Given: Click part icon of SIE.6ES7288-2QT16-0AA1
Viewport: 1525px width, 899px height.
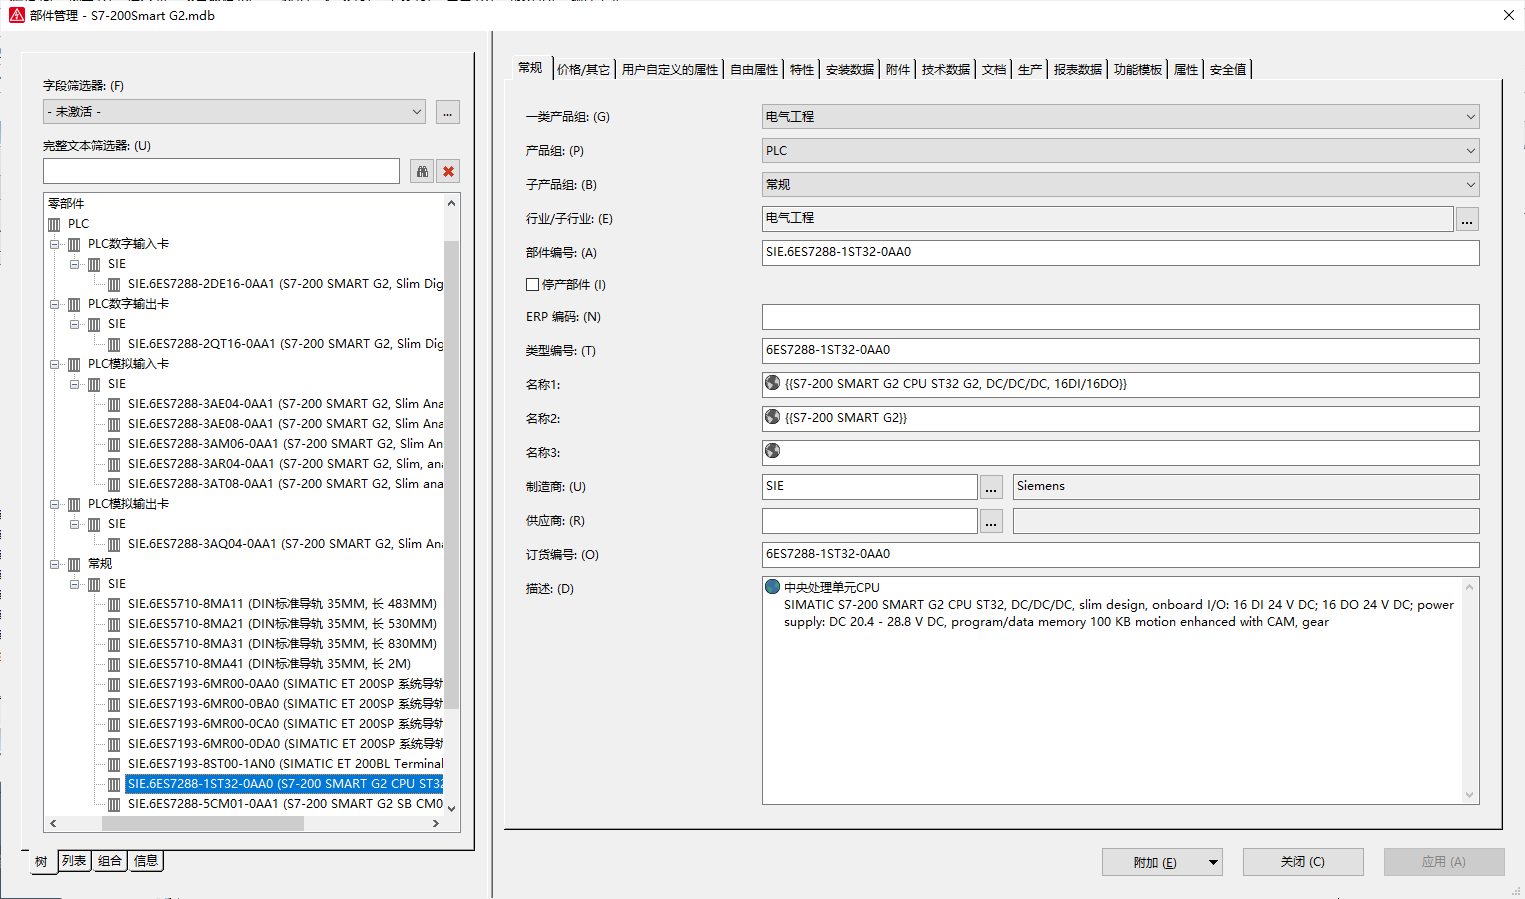Looking at the screenshot, I should tap(114, 344).
